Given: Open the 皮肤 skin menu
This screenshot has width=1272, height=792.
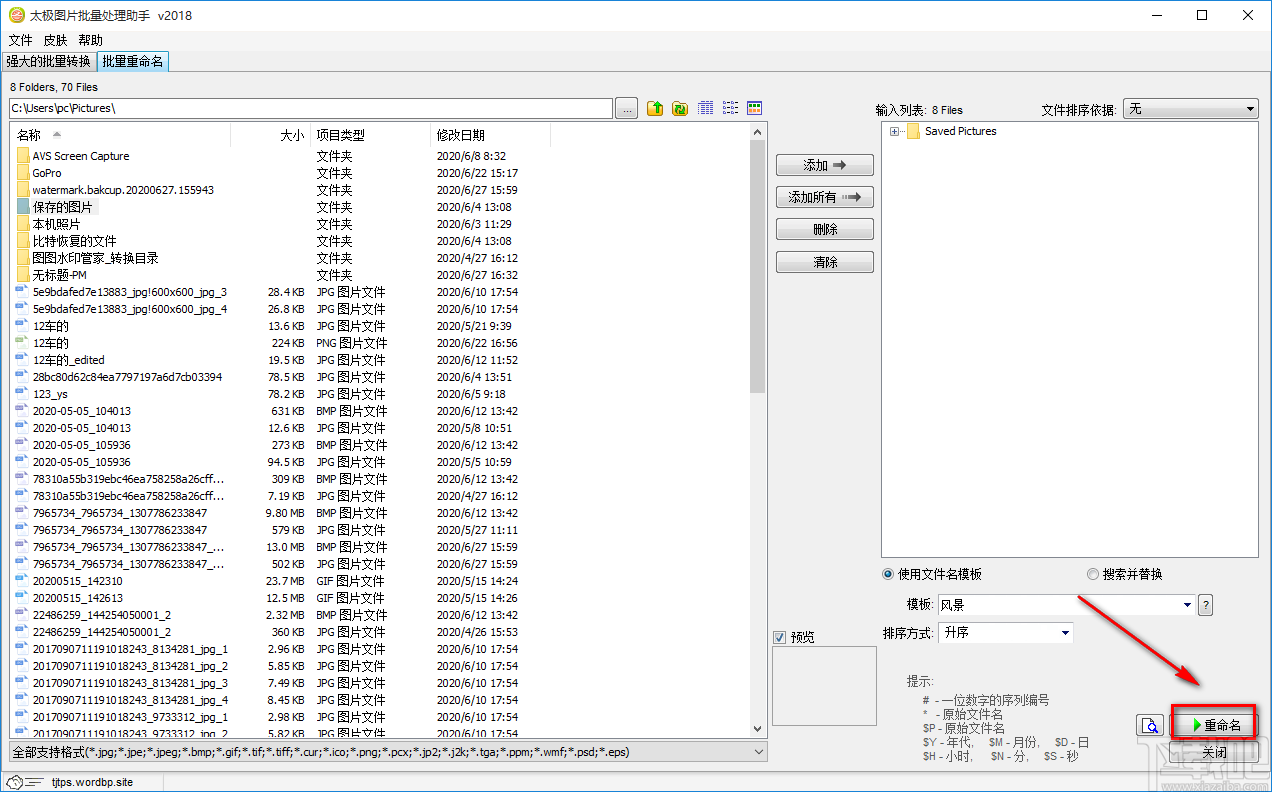Looking at the screenshot, I should pyautogui.click(x=55, y=40).
